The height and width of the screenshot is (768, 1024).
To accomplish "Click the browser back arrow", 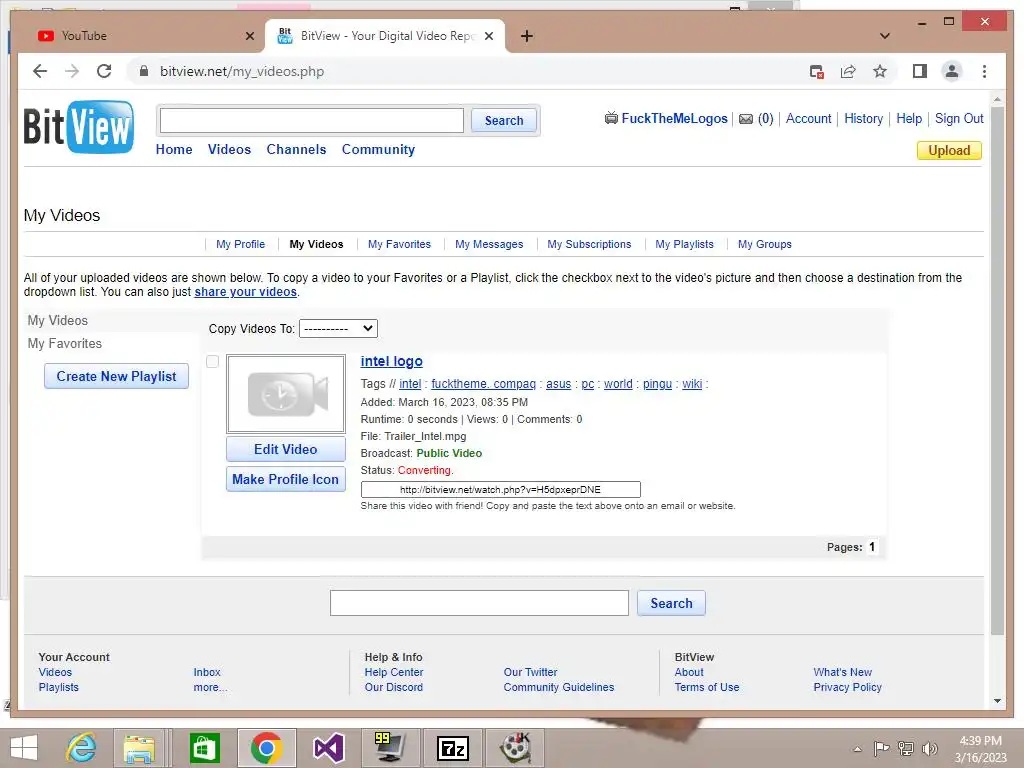I will (x=40, y=71).
